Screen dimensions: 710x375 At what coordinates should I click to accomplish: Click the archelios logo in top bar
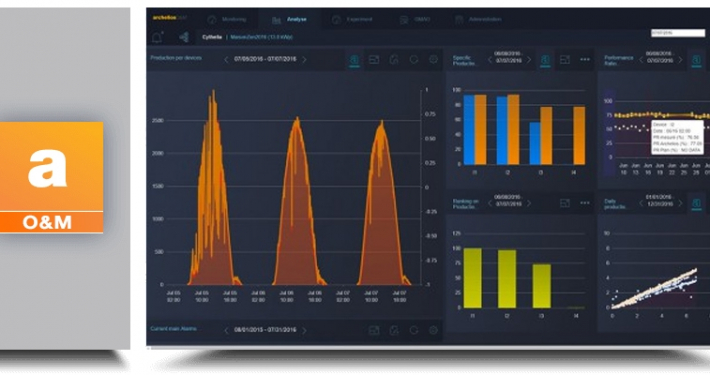click(x=168, y=18)
